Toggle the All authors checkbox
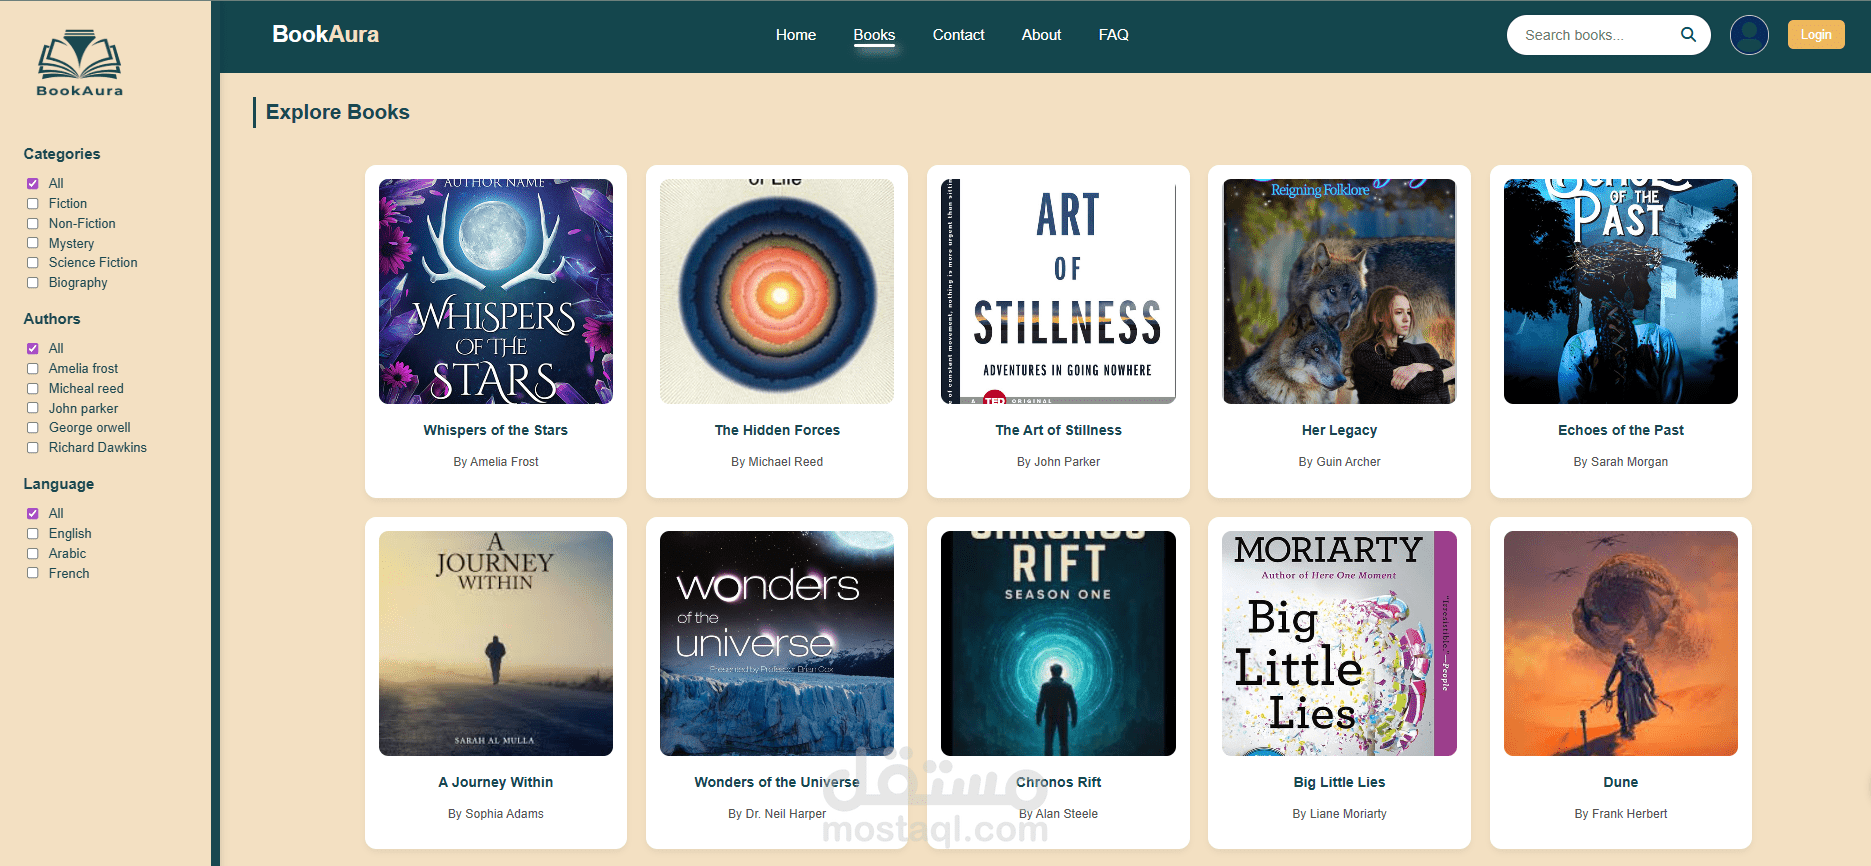 pos(33,349)
